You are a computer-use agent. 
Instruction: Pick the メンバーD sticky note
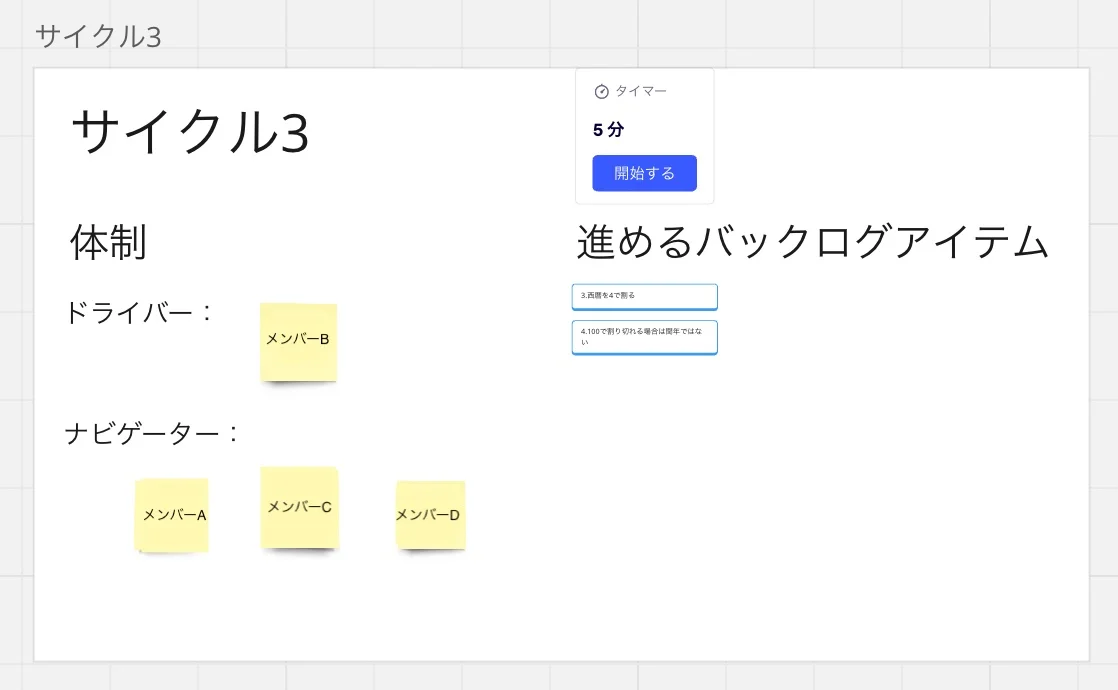(430, 515)
